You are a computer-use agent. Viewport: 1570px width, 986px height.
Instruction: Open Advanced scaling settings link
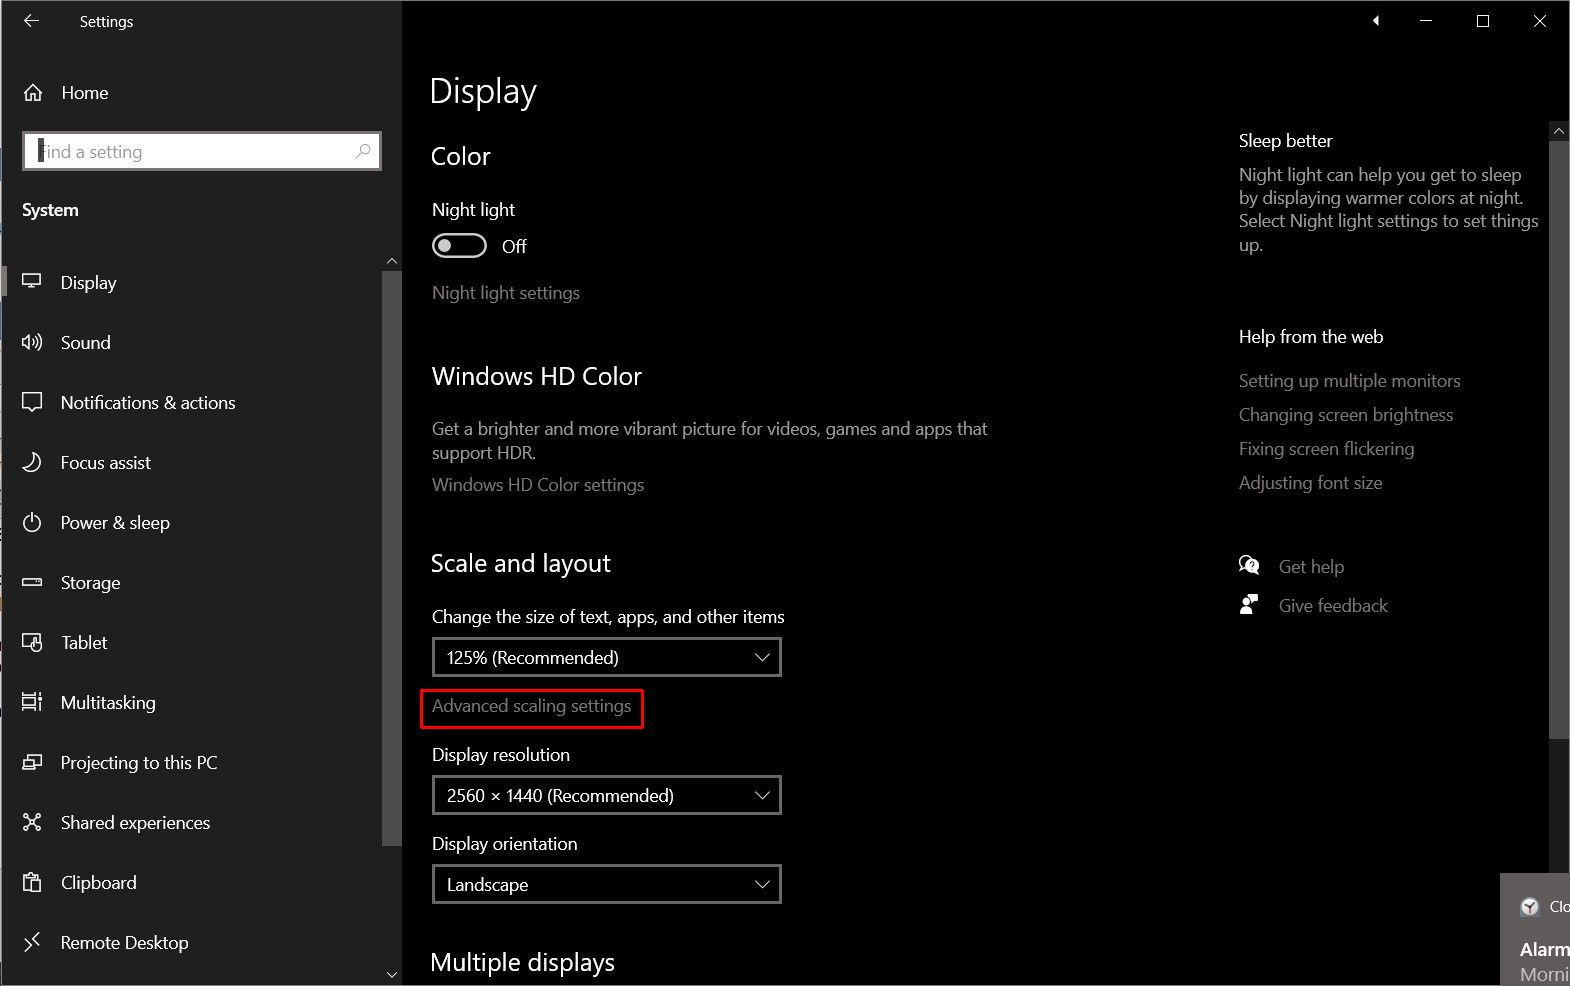pos(531,706)
